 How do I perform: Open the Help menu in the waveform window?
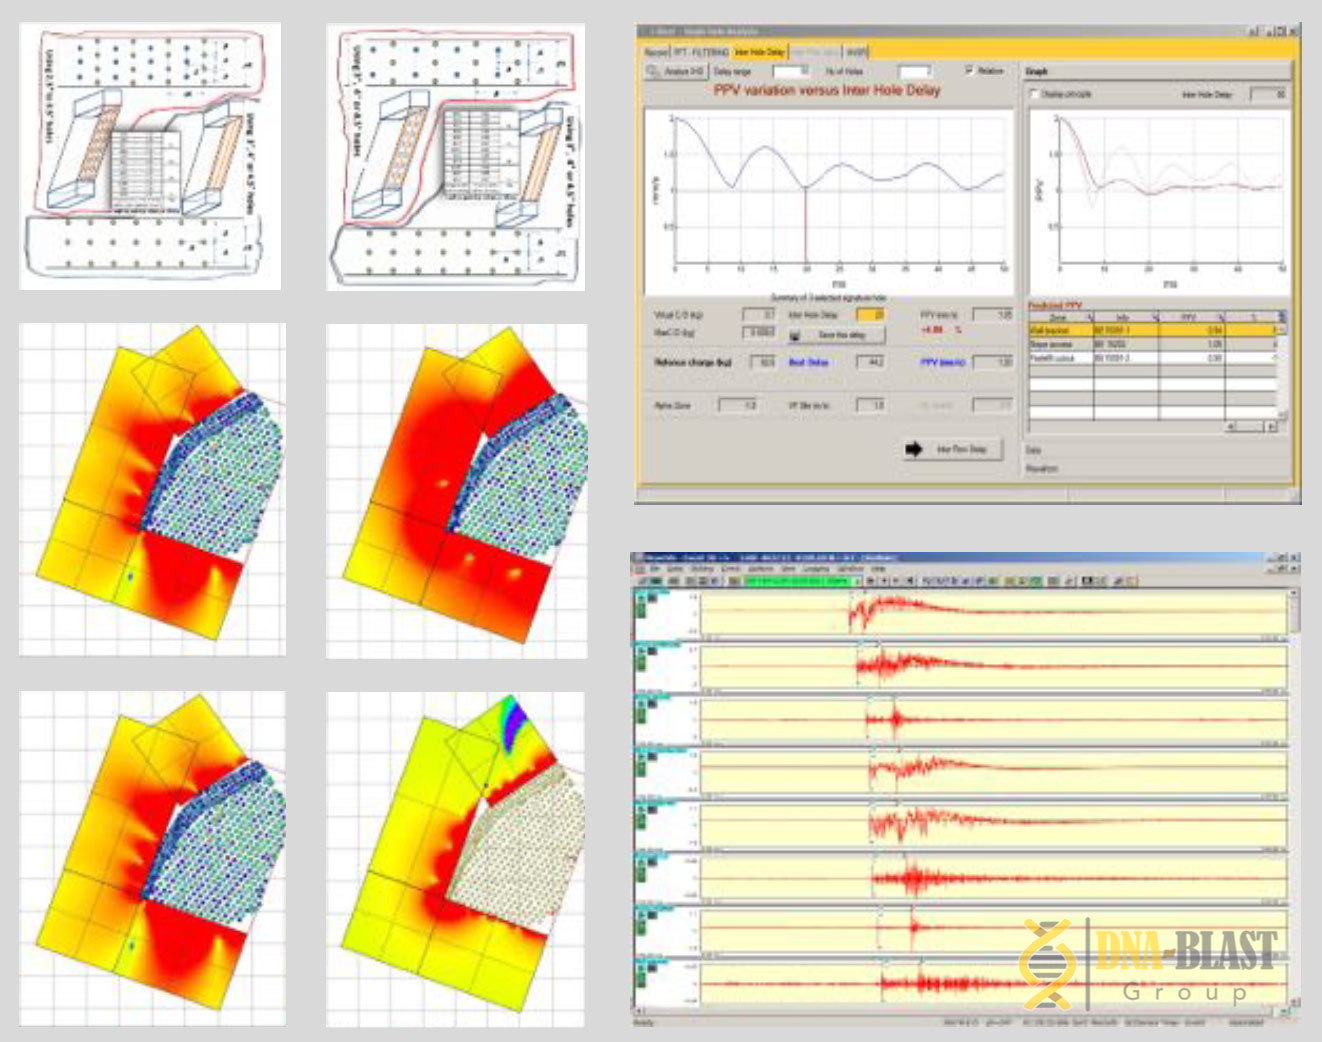click(877, 568)
